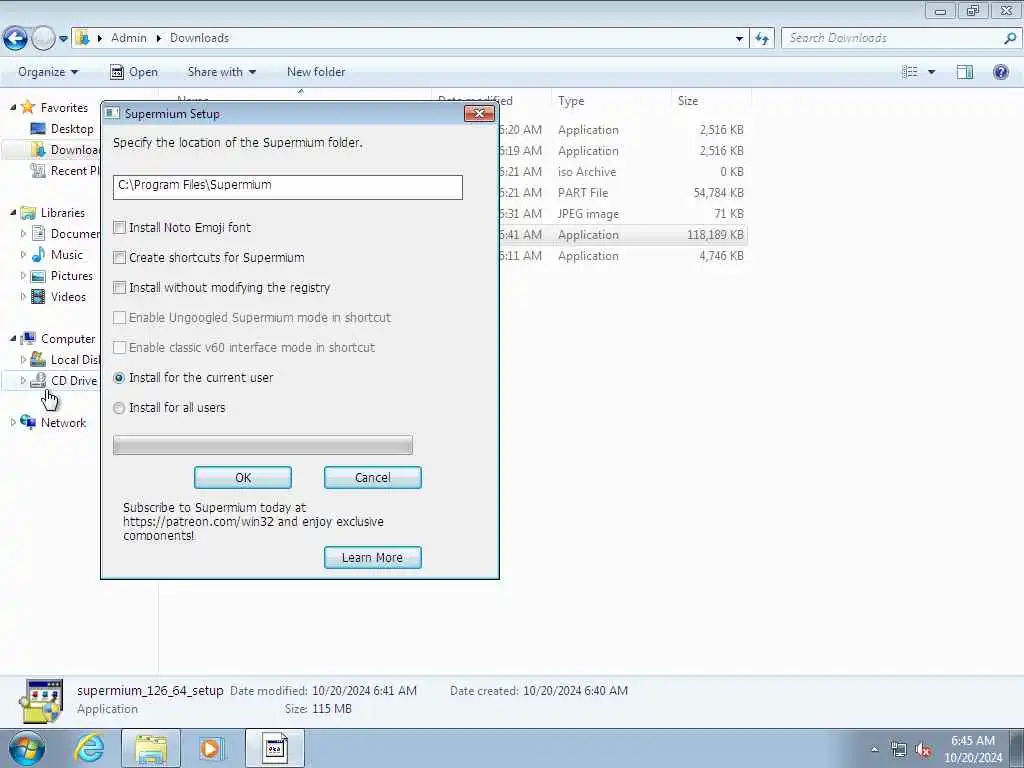Select the CD Drive icon
The image size is (1024, 768).
pyautogui.click(x=39, y=380)
